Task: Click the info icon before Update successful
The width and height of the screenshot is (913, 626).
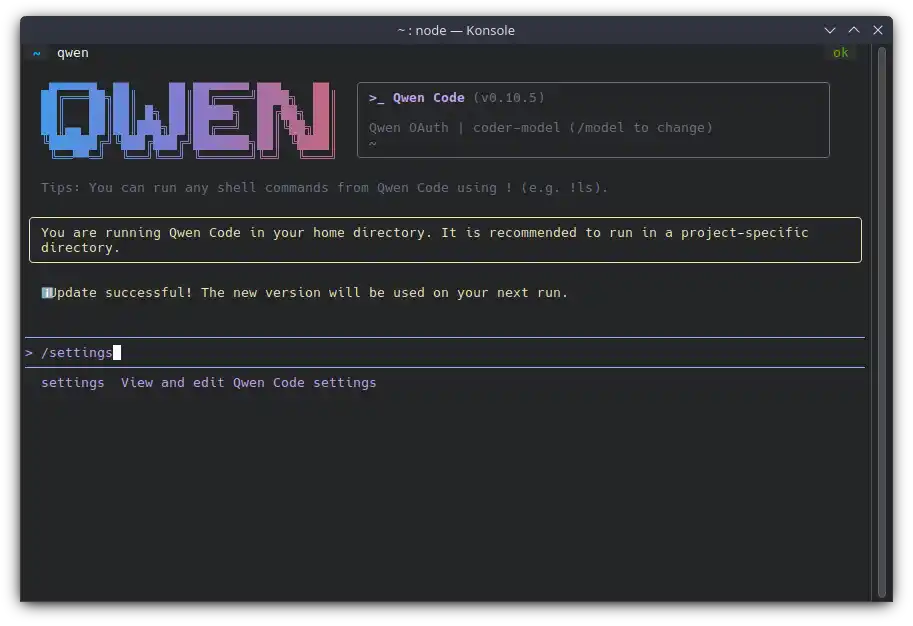Action: [46, 293]
